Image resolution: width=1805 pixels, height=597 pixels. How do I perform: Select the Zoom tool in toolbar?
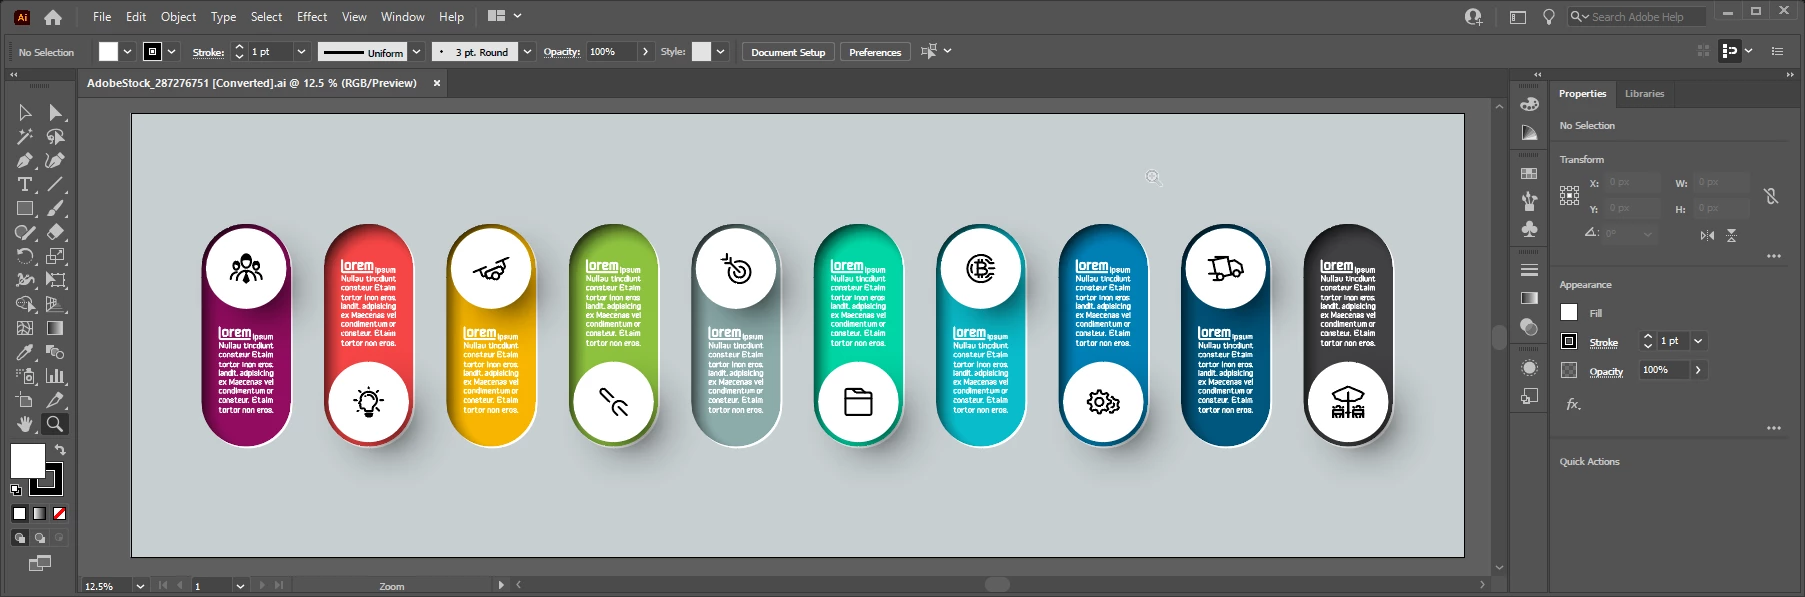point(56,424)
